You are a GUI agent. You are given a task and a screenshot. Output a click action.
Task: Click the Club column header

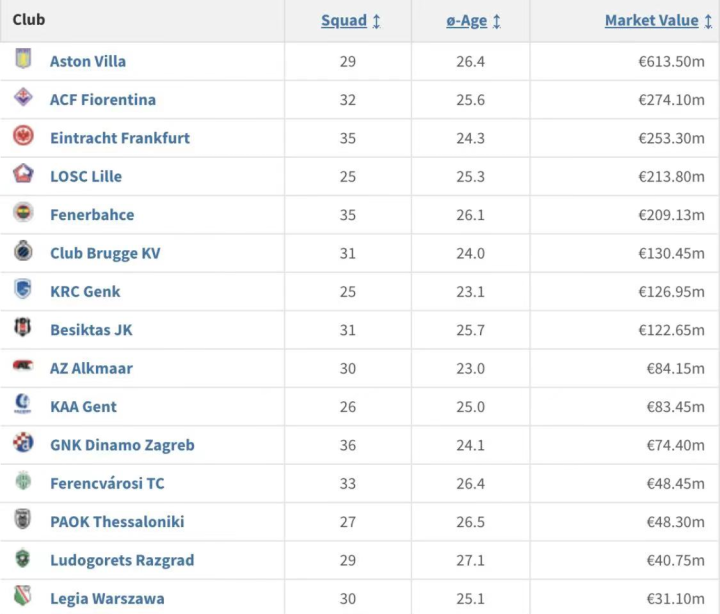tap(29, 19)
